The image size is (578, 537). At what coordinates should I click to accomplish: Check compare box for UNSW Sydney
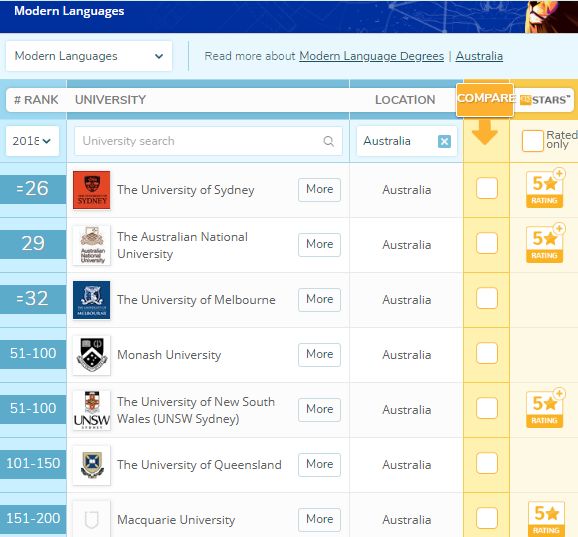pyautogui.click(x=487, y=408)
